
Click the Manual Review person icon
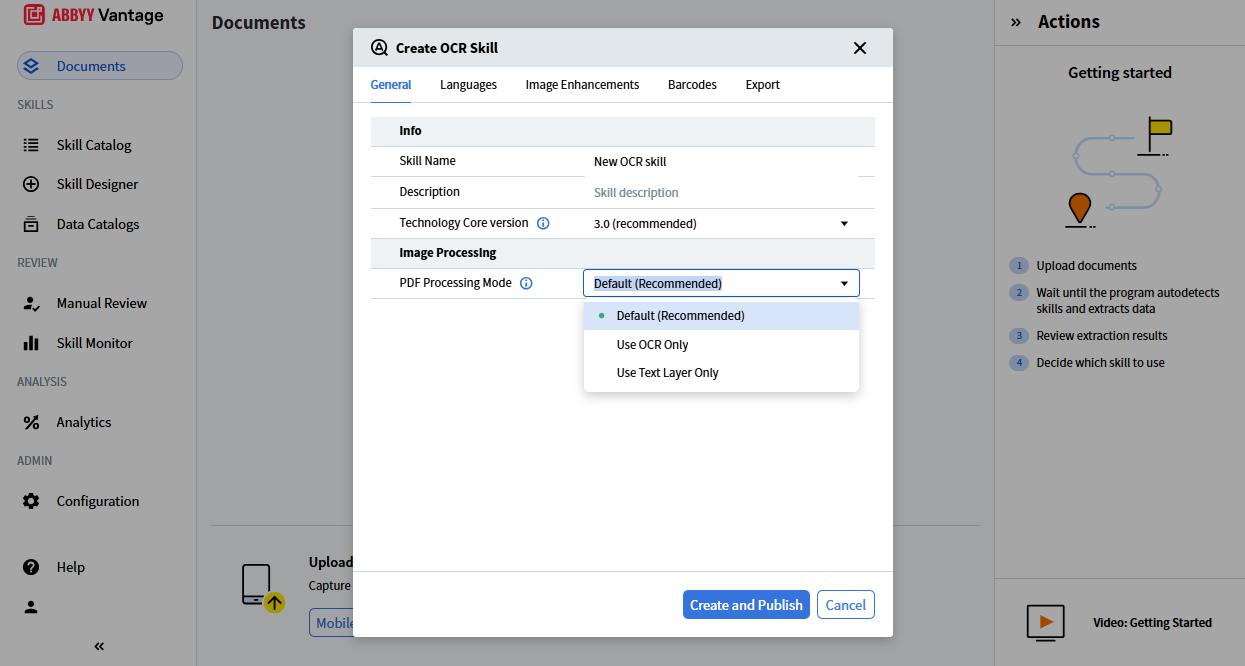31,303
